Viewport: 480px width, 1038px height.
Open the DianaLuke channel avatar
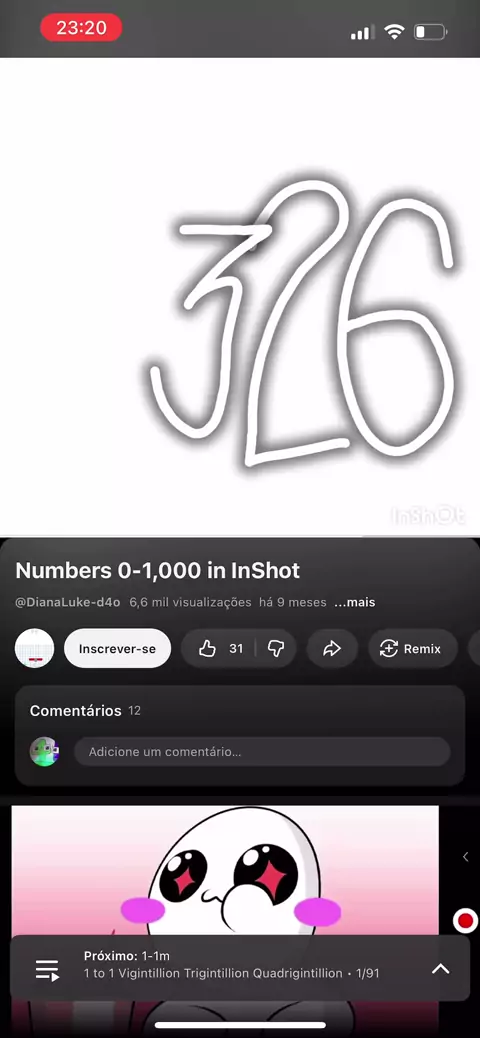34,648
